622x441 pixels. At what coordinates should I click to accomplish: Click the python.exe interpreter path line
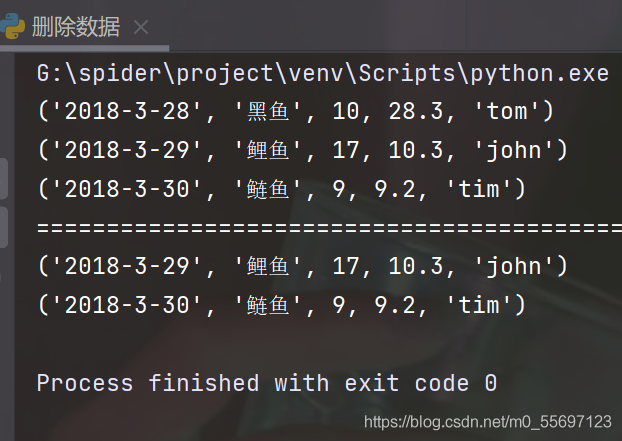click(322, 74)
